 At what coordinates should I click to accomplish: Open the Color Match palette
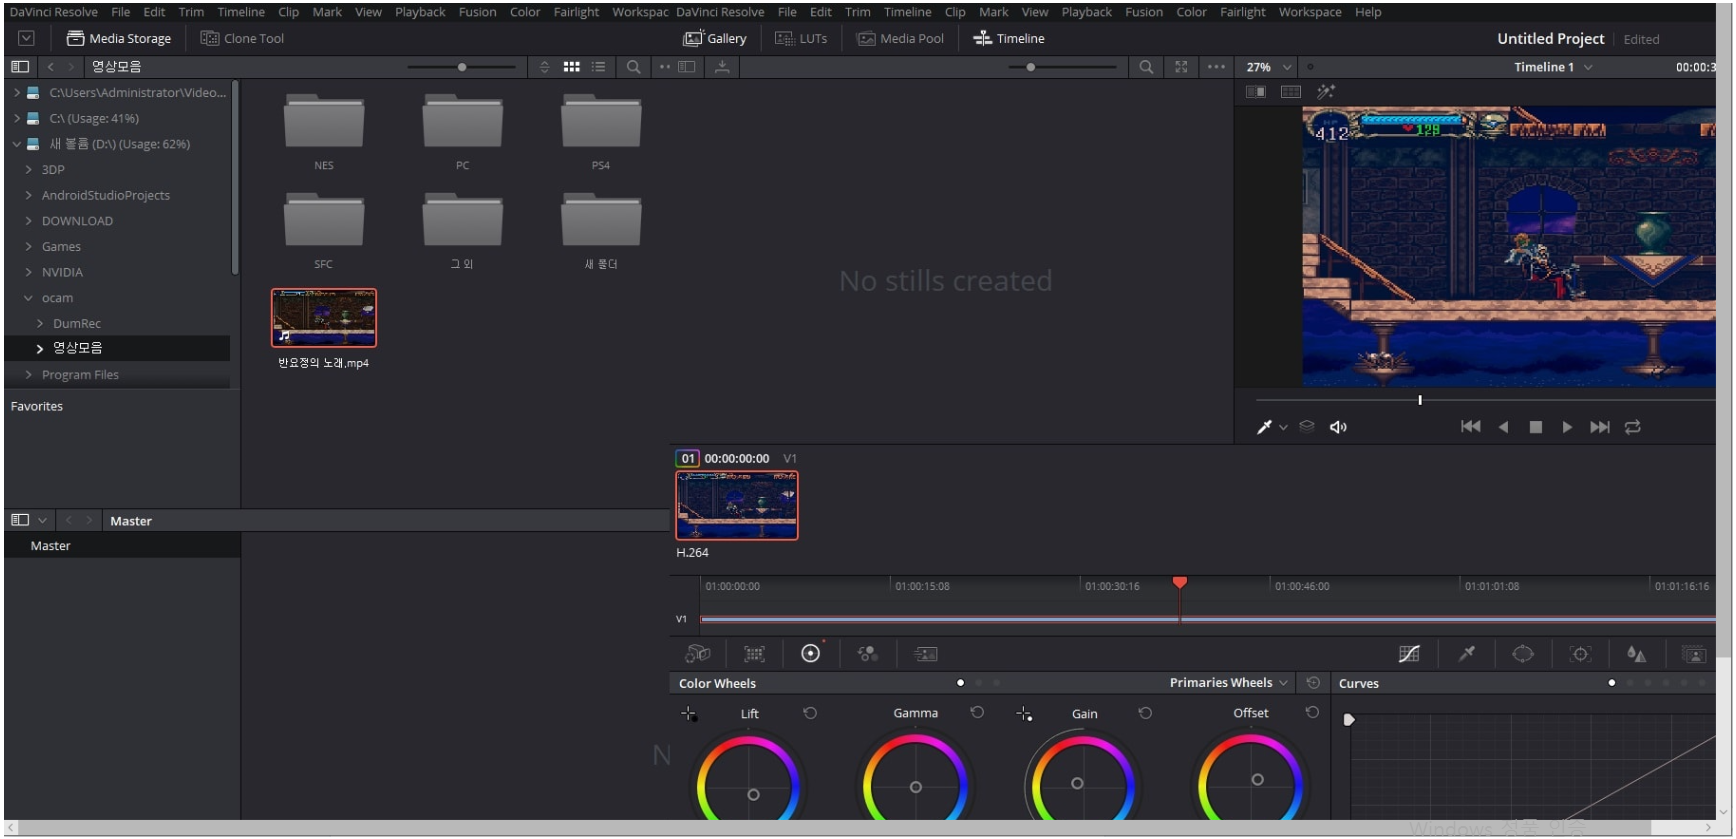click(x=754, y=654)
